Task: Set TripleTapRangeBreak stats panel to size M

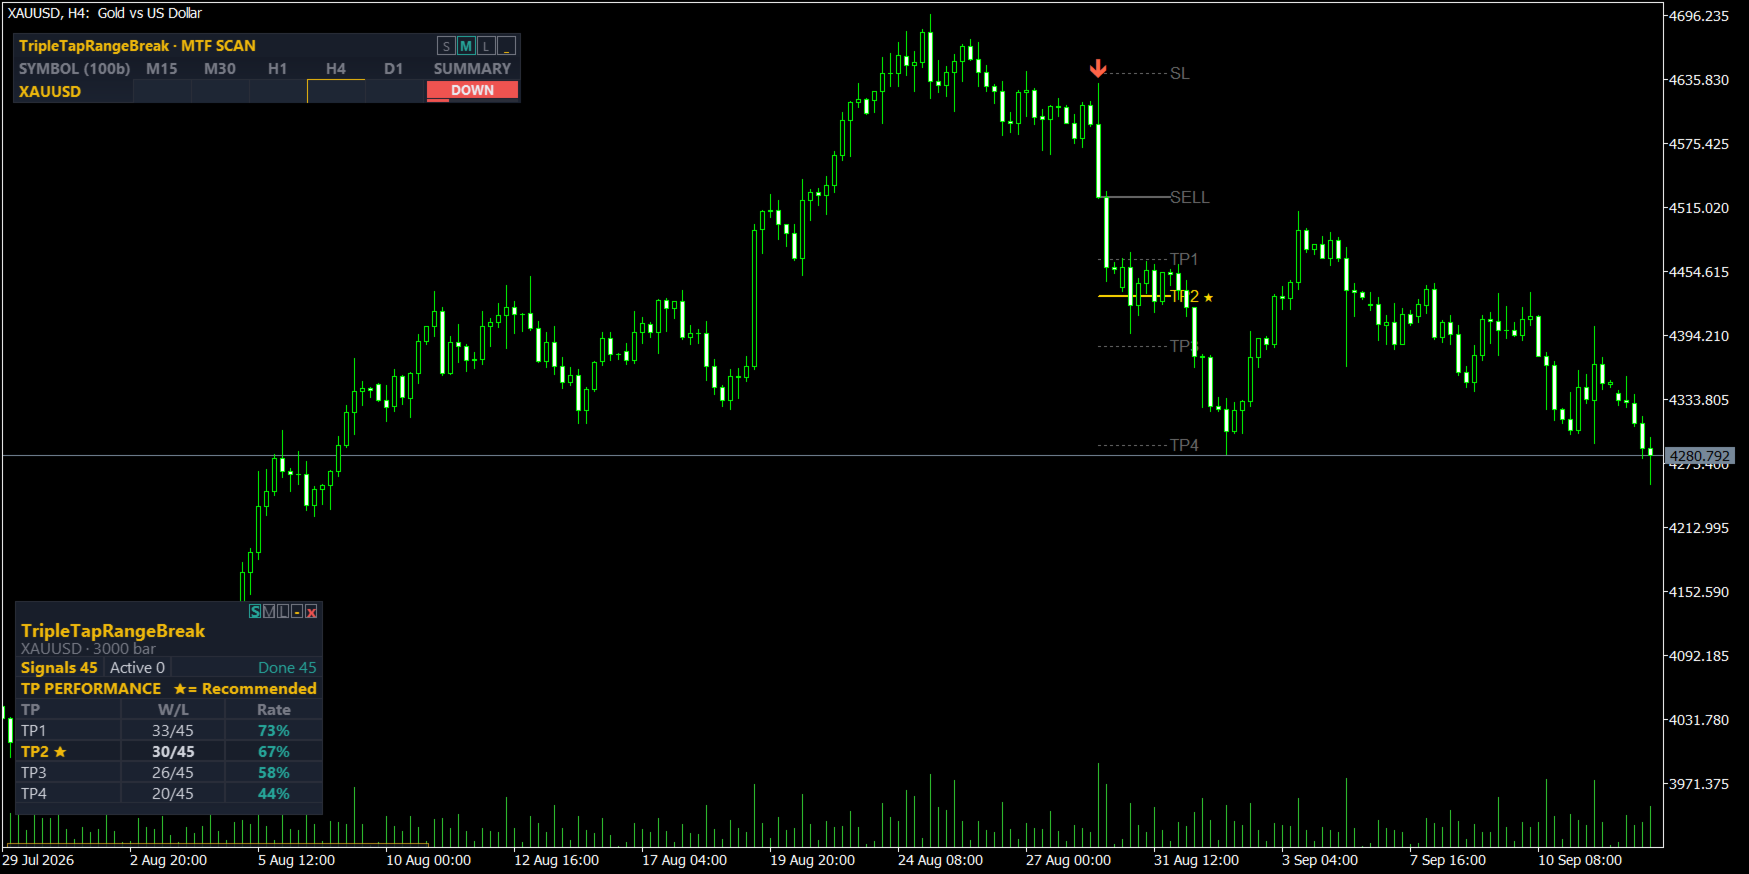Action: pyautogui.click(x=269, y=611)
